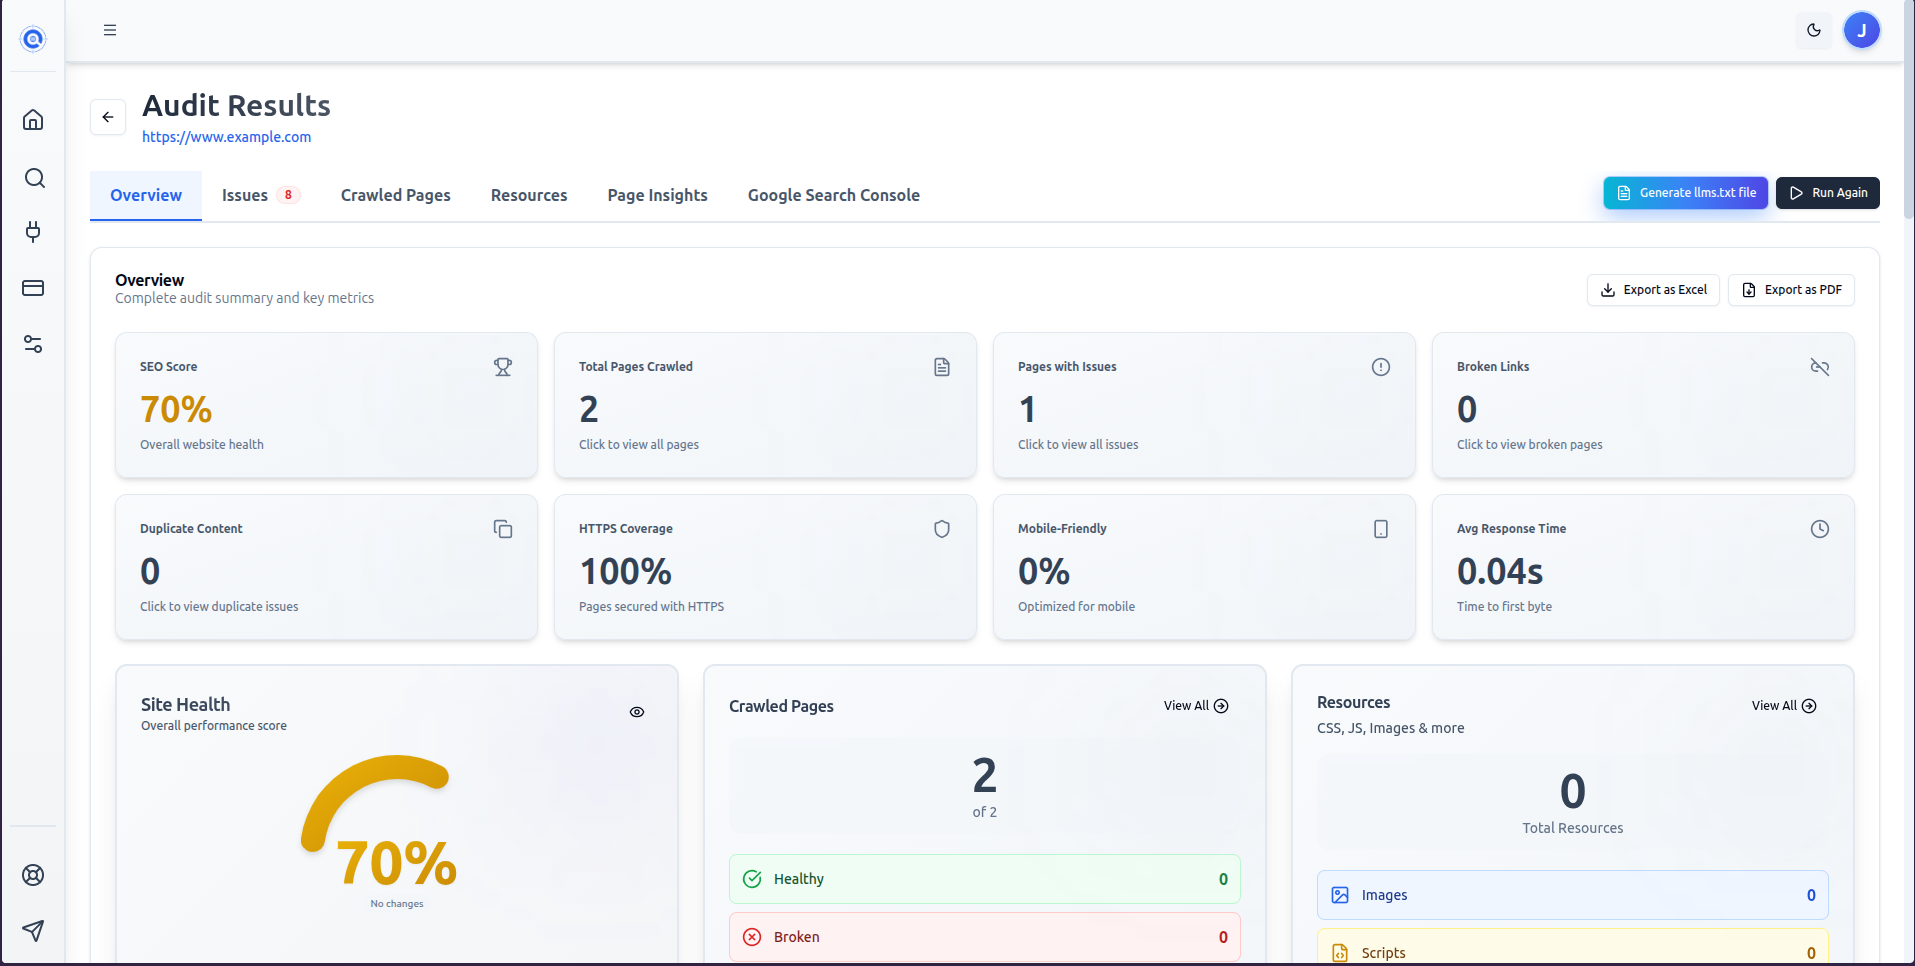This screenshot has width=1915, height=966.
Task: Open the hamburger menu to collapse the sidebar
Action: 110,30
